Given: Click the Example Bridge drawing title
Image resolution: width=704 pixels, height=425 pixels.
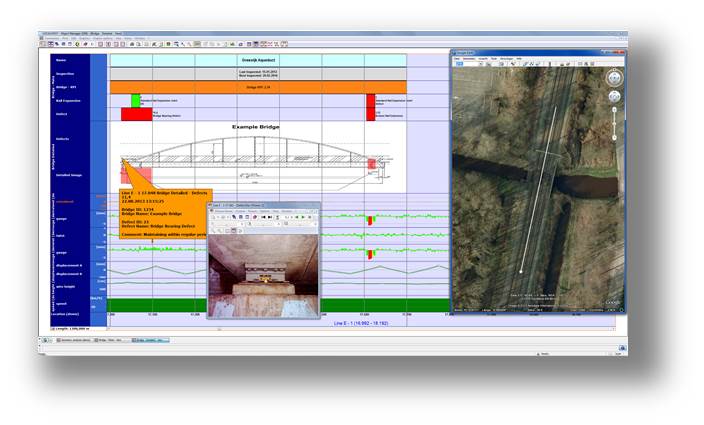Looking at the screenshot, I should pyautogui.click(x=255, y=127).
